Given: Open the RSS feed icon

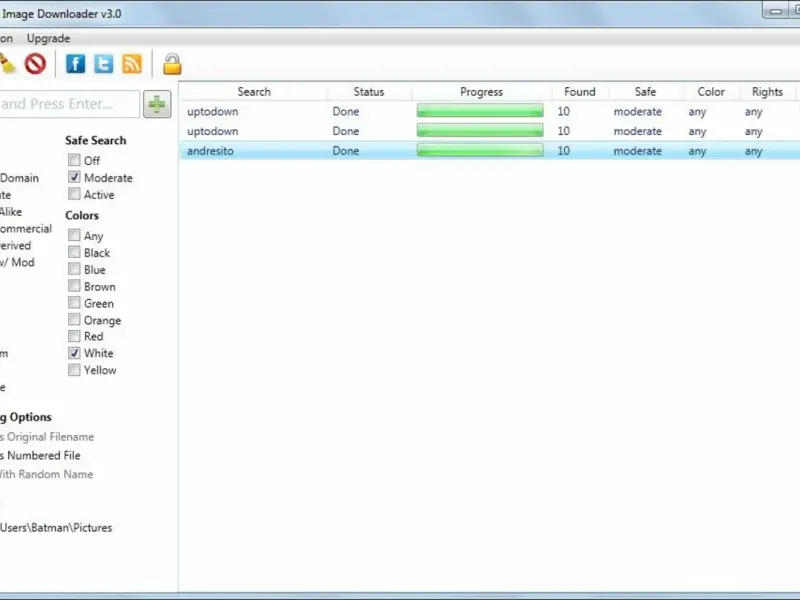Looking at the screenshot, I should tap(132, 64).
